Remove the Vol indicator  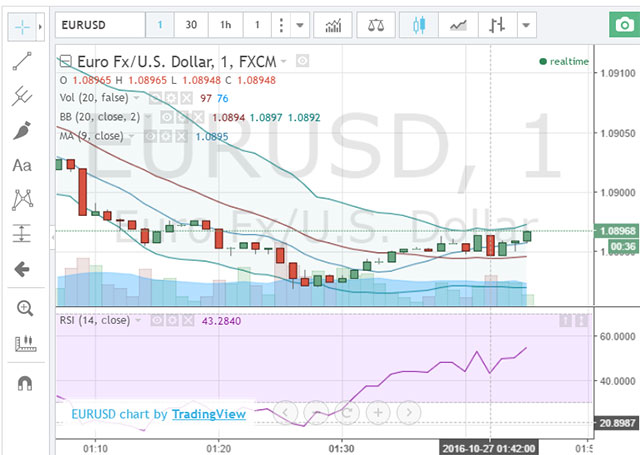click(187, 98)
